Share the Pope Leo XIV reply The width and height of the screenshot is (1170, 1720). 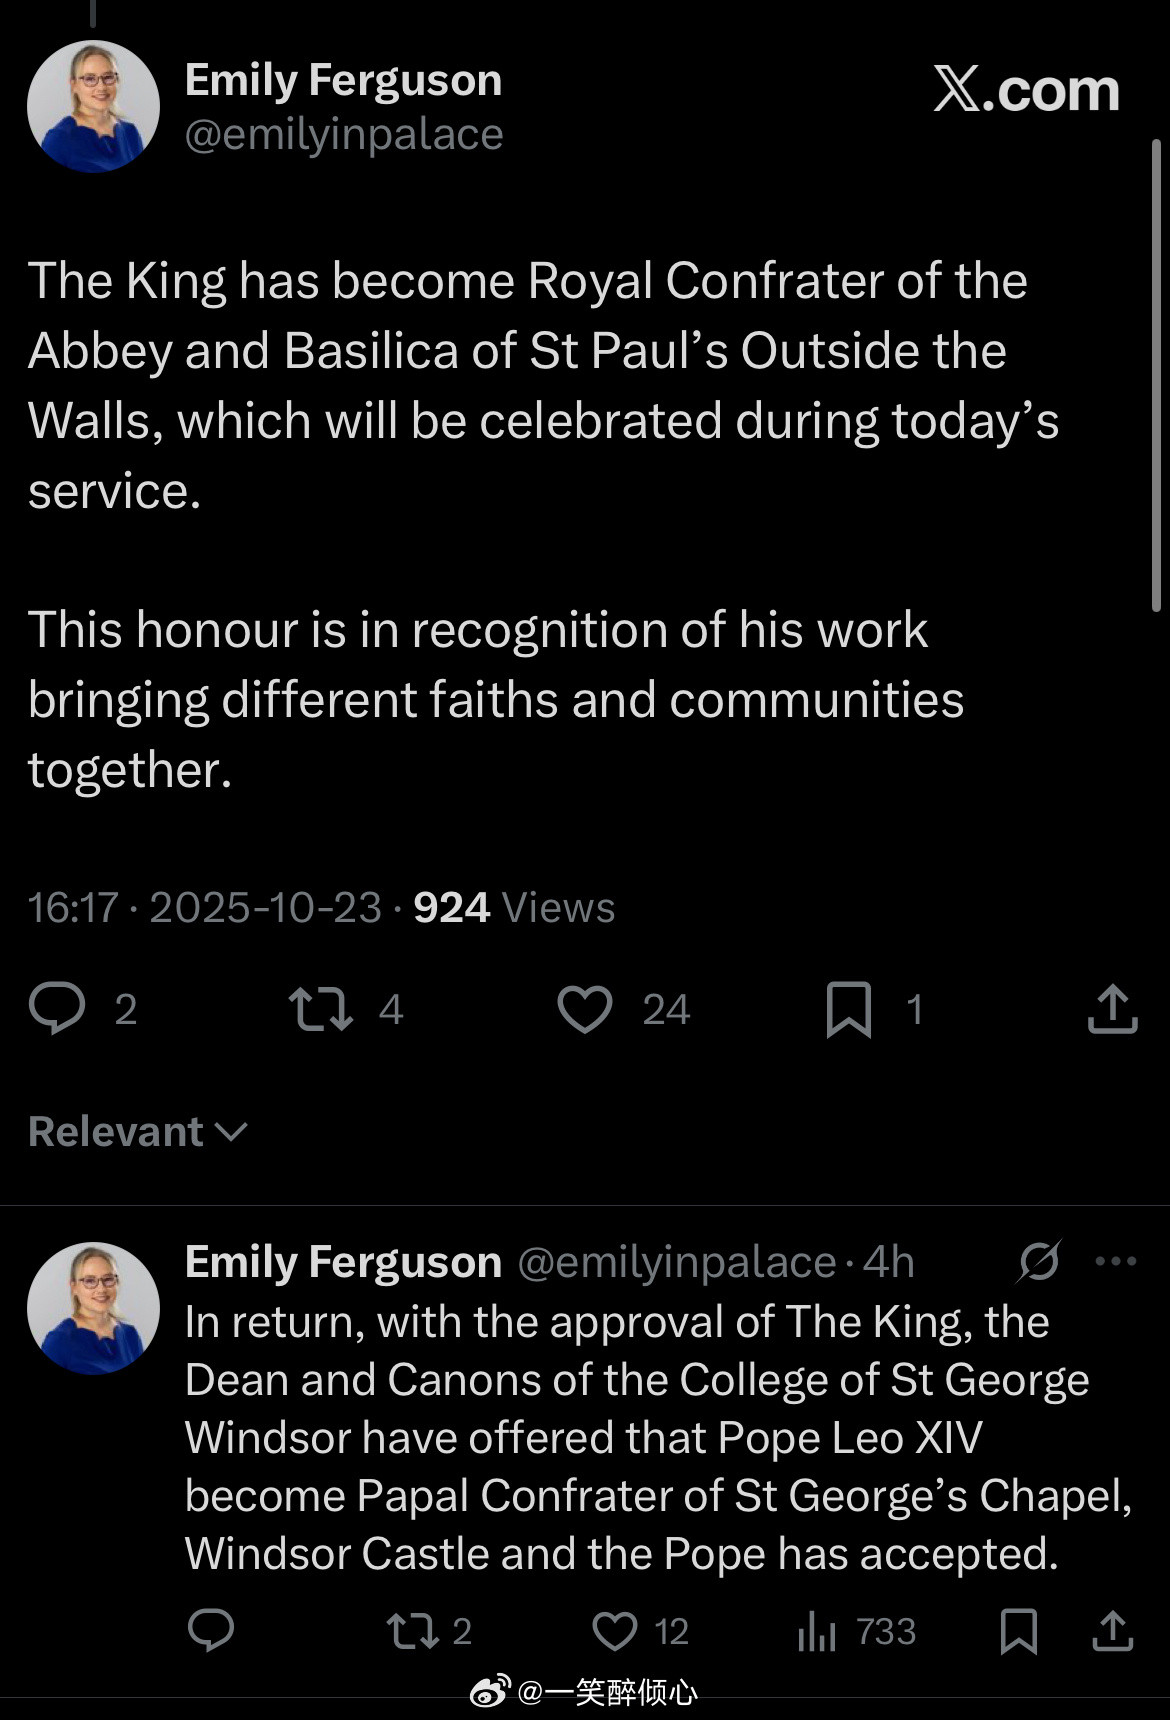pos(1112,1630)
